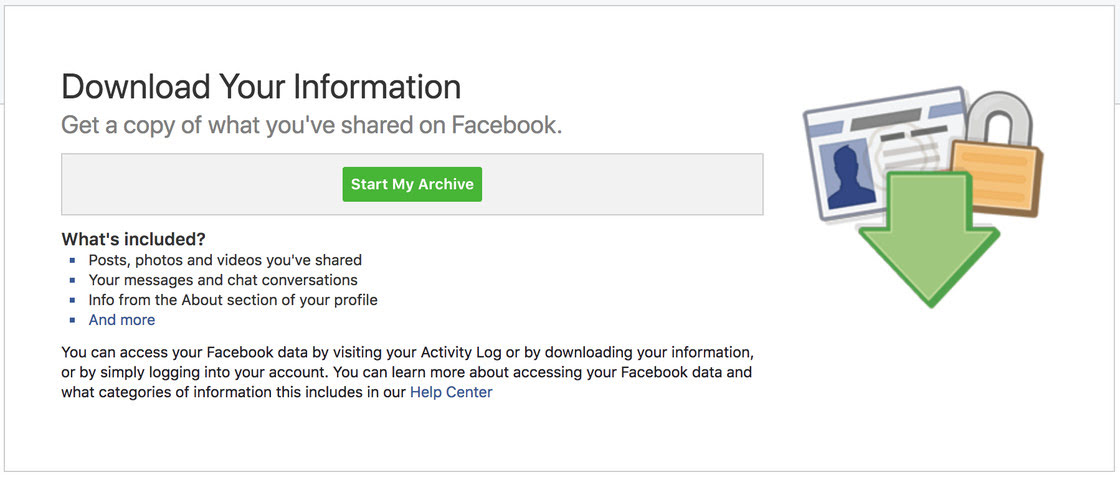
Task: Click bullet beside messages and chat conversations
Action: pyautogui.click(x=73, y=280)
